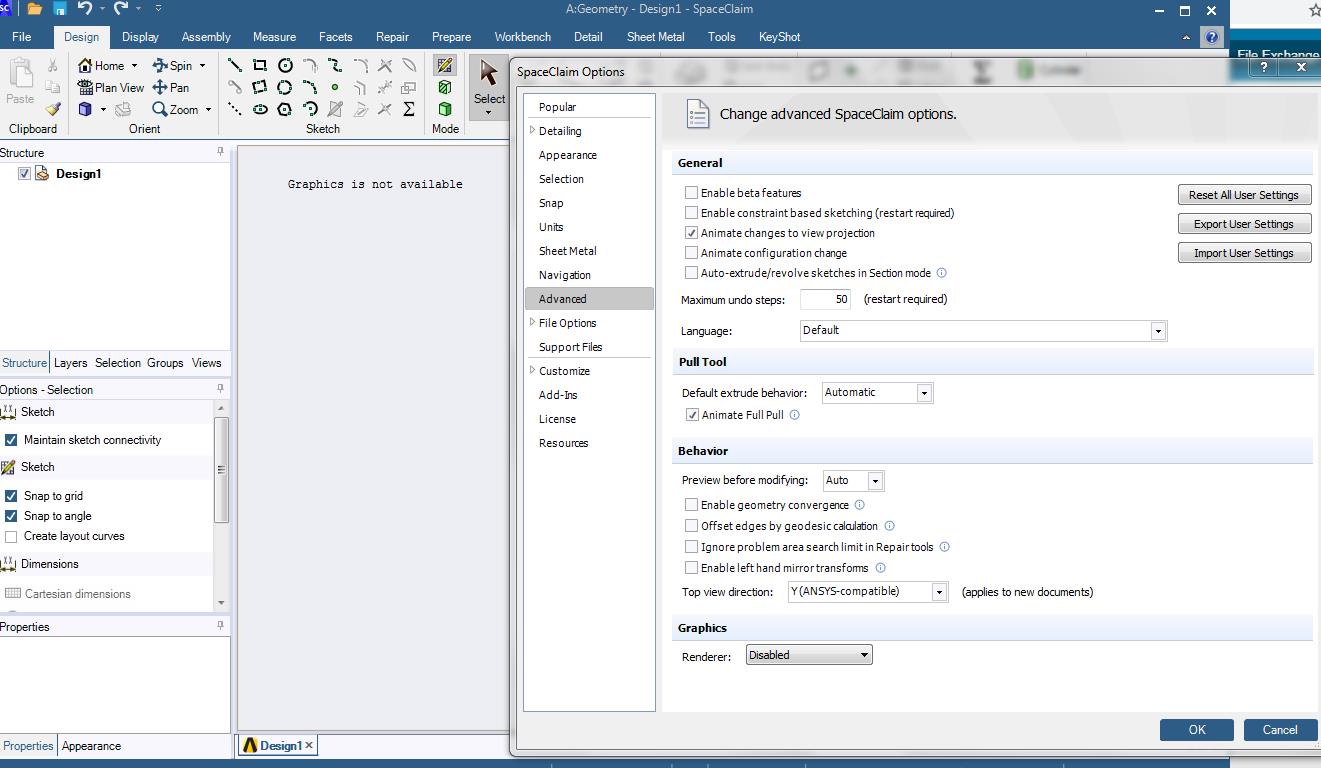Open the Display ribbon tab

click(140, 37)
